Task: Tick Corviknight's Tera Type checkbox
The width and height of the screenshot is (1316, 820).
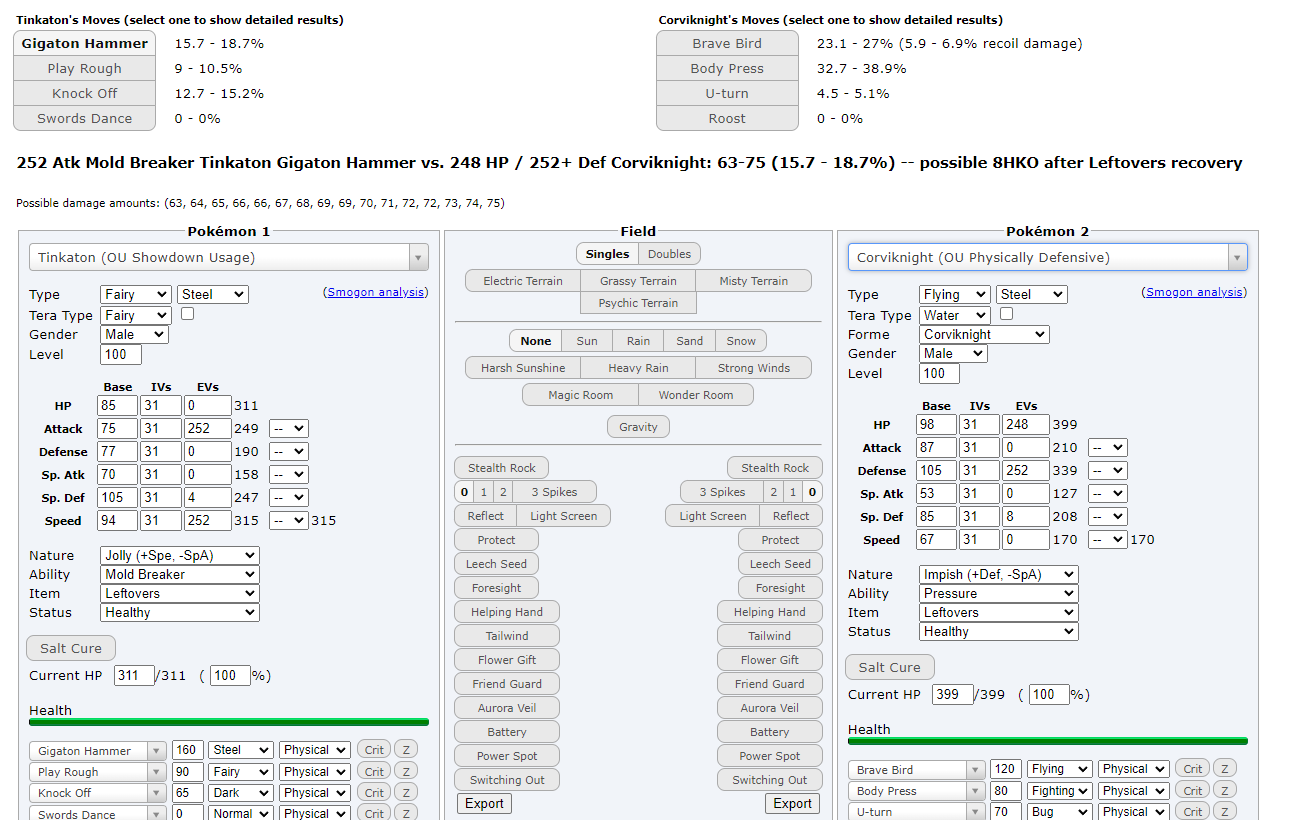Action: pos(1006,314)
